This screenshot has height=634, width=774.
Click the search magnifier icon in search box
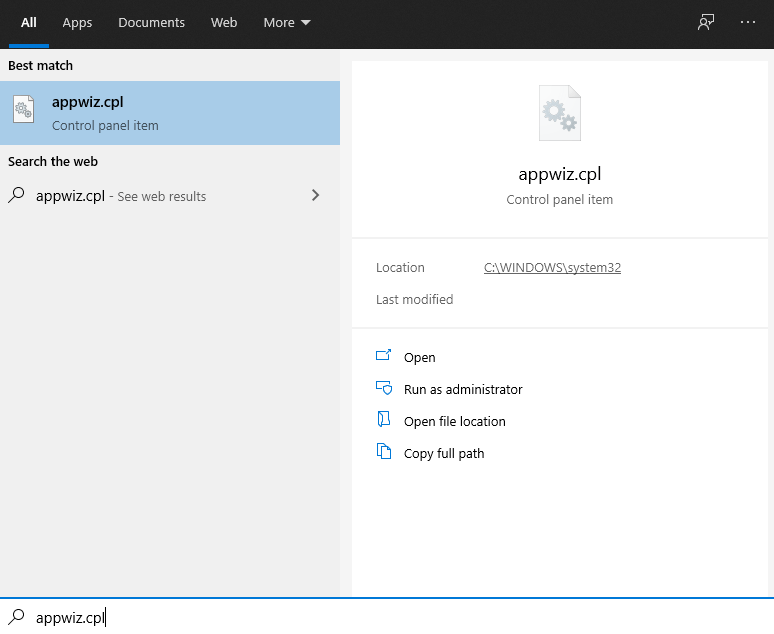click(16, 617)
